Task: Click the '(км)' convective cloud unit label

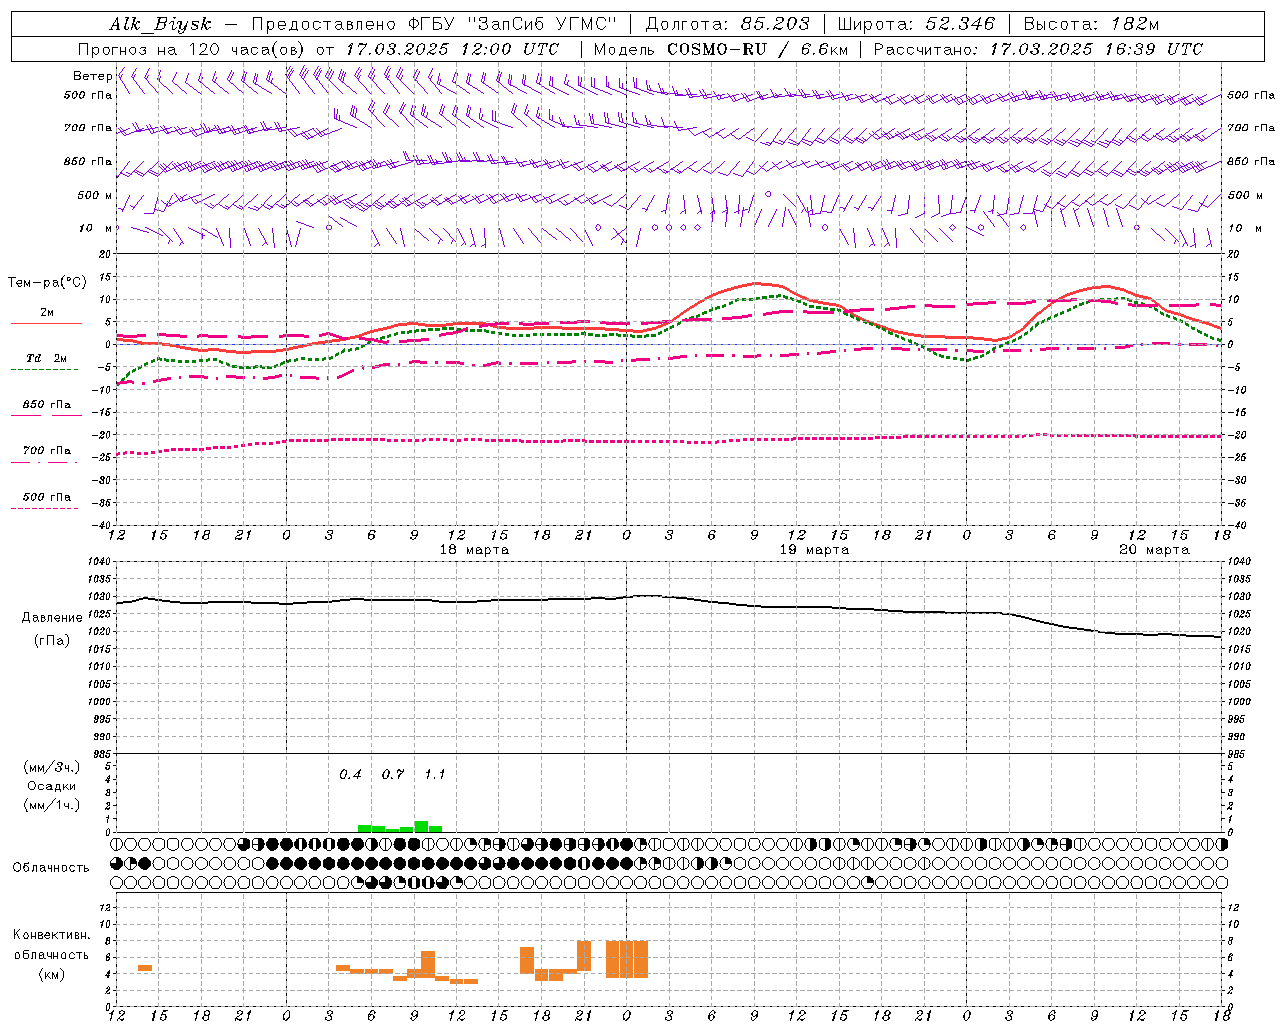Action: 52,974
